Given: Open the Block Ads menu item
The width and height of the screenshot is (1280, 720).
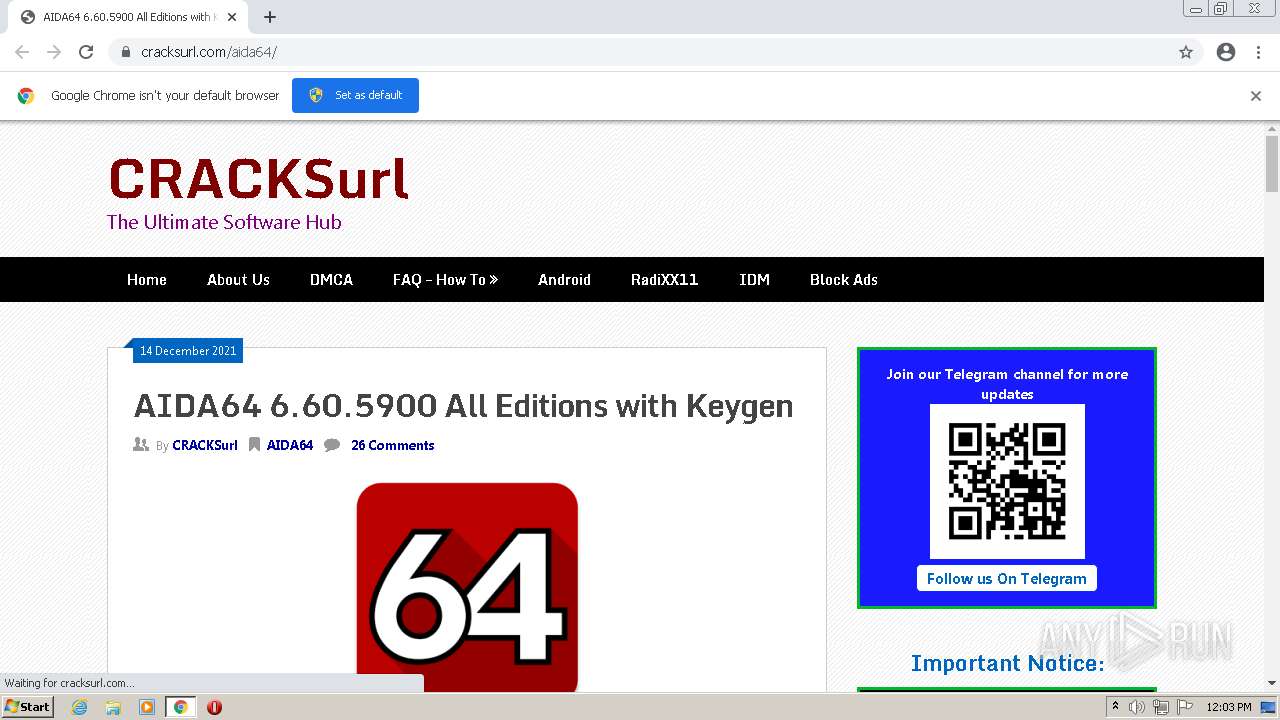Looking at the screenshot, I should tap(844, 280).
